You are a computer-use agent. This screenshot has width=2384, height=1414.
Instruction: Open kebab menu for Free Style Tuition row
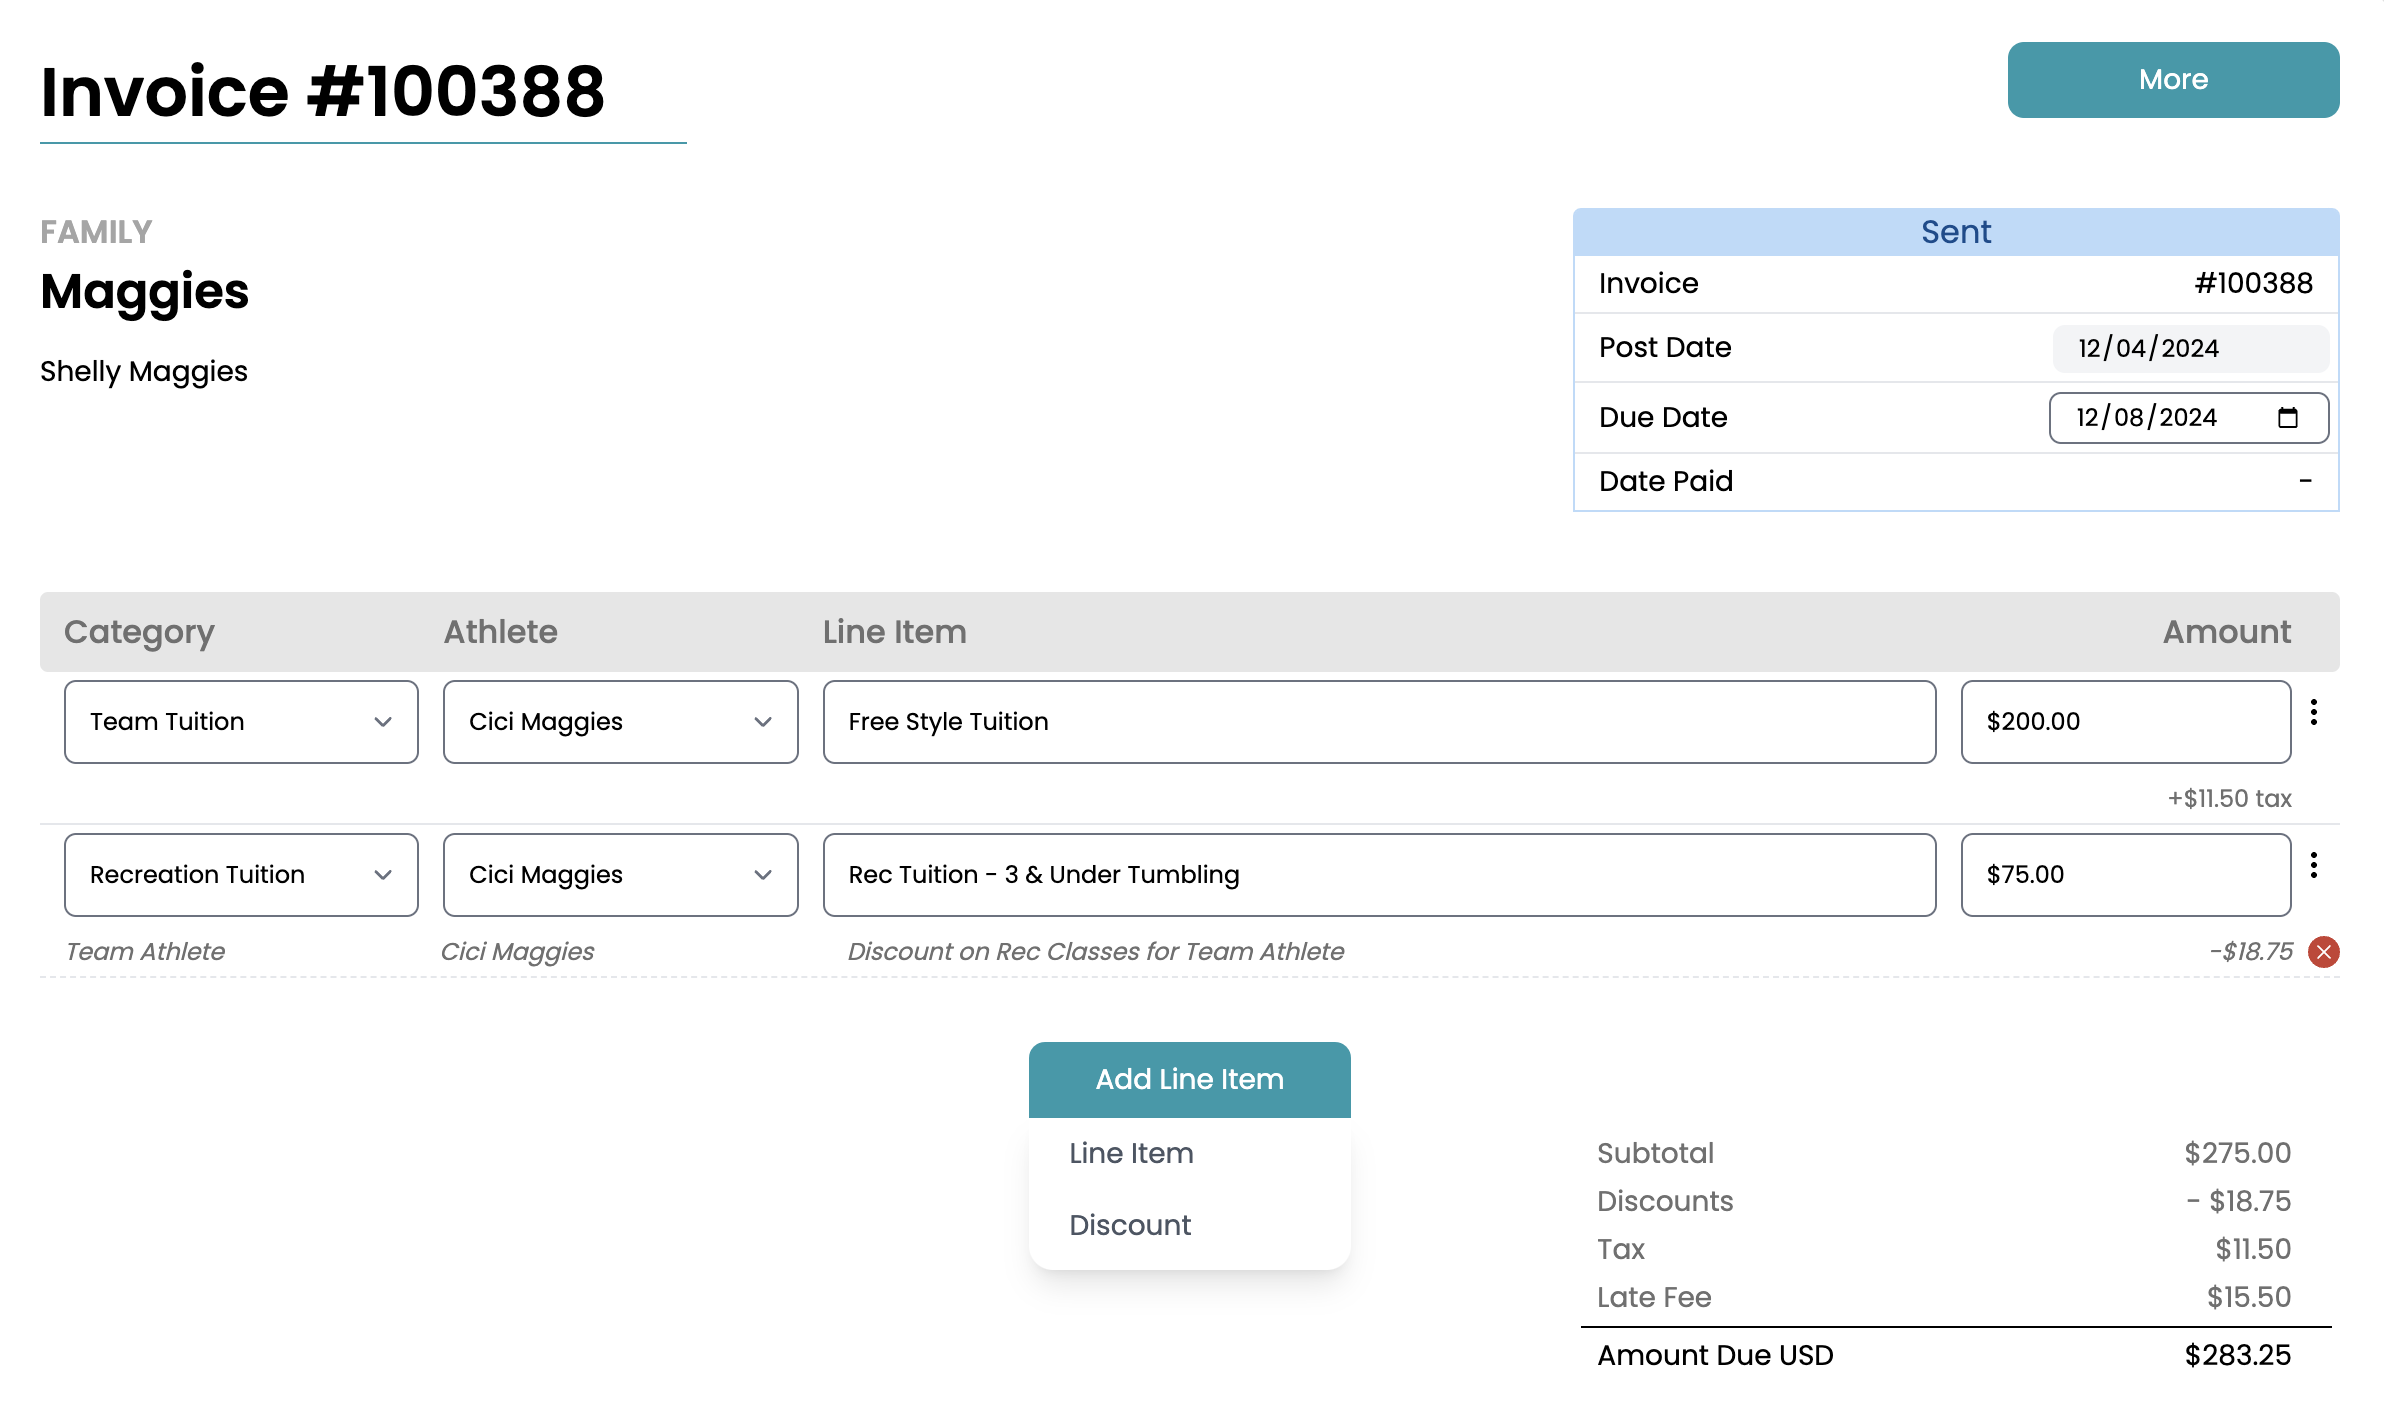pyautogui.click(x=2313, y=712)
